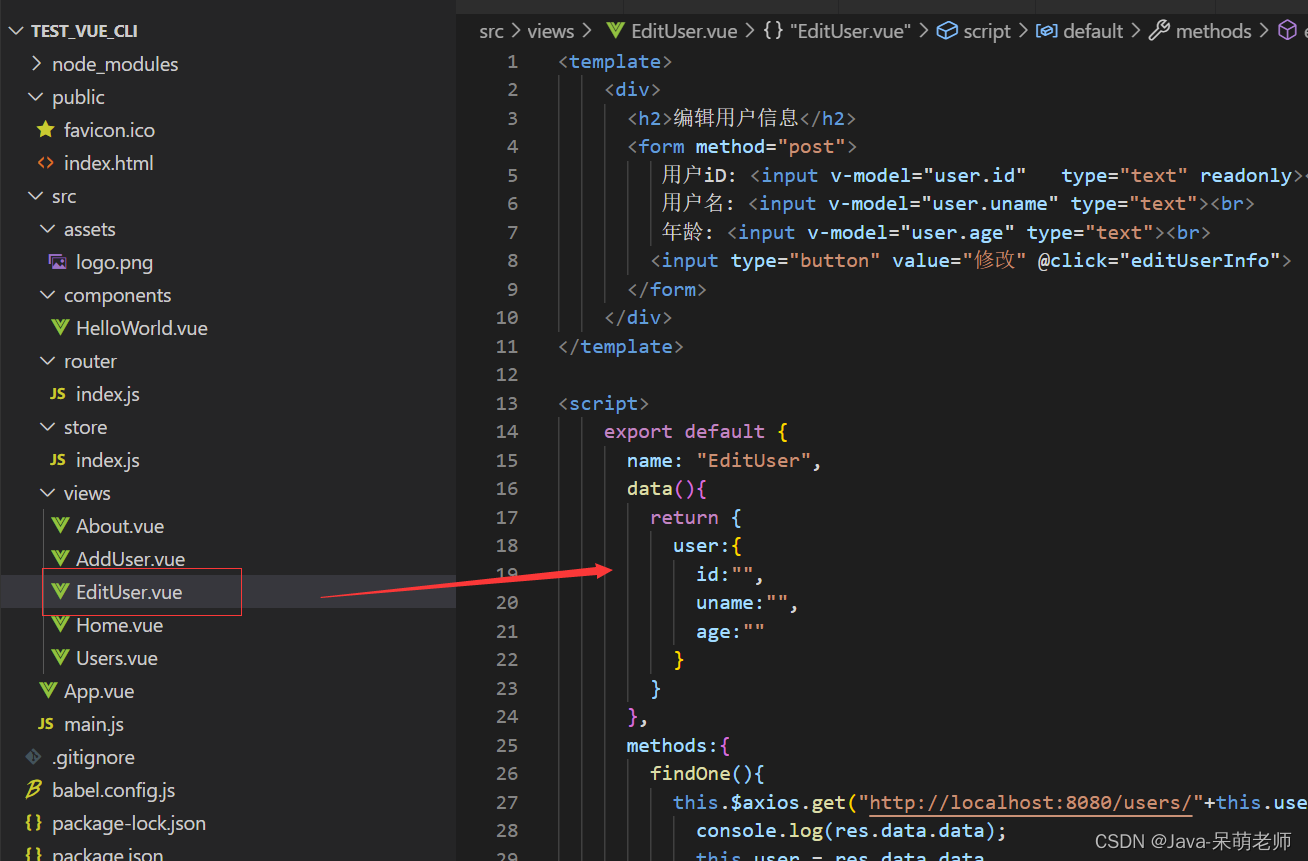This screenshot has width=1308, height=861.
Task: Click the EditUser.vue breadcrumb file segment
Action: 684,31
